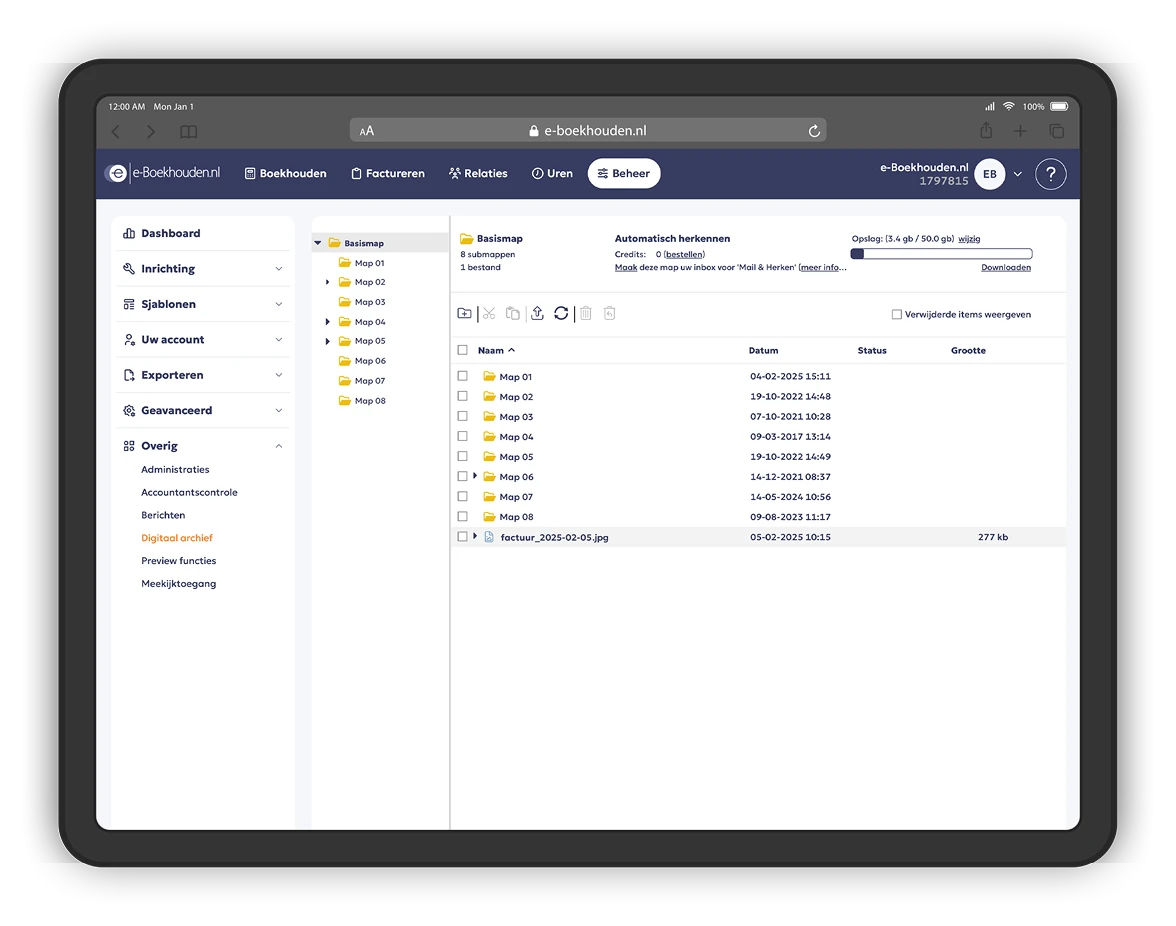Open the Beheer menu
This screenshot has width=1176, height=926.
624,173
